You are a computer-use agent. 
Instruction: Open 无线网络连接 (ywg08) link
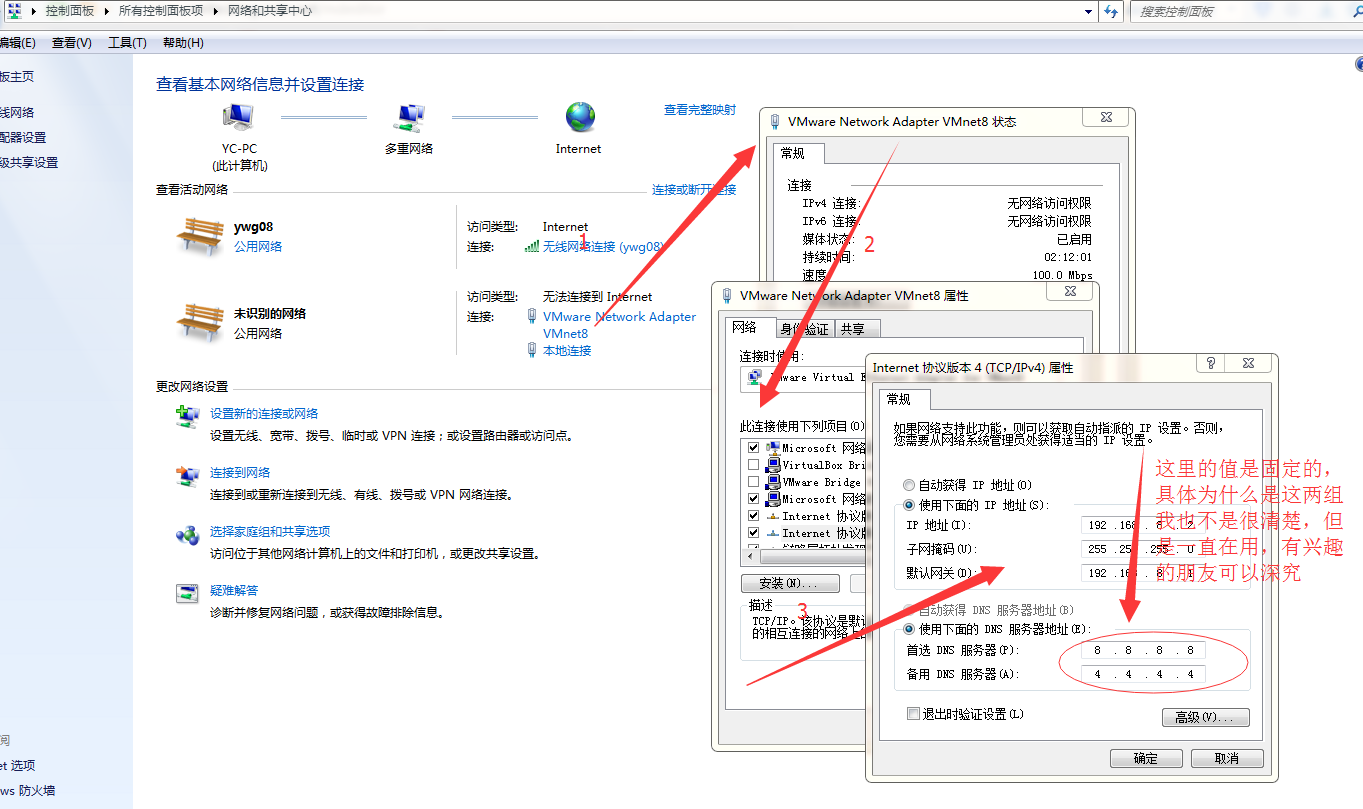tap(603, 246)
